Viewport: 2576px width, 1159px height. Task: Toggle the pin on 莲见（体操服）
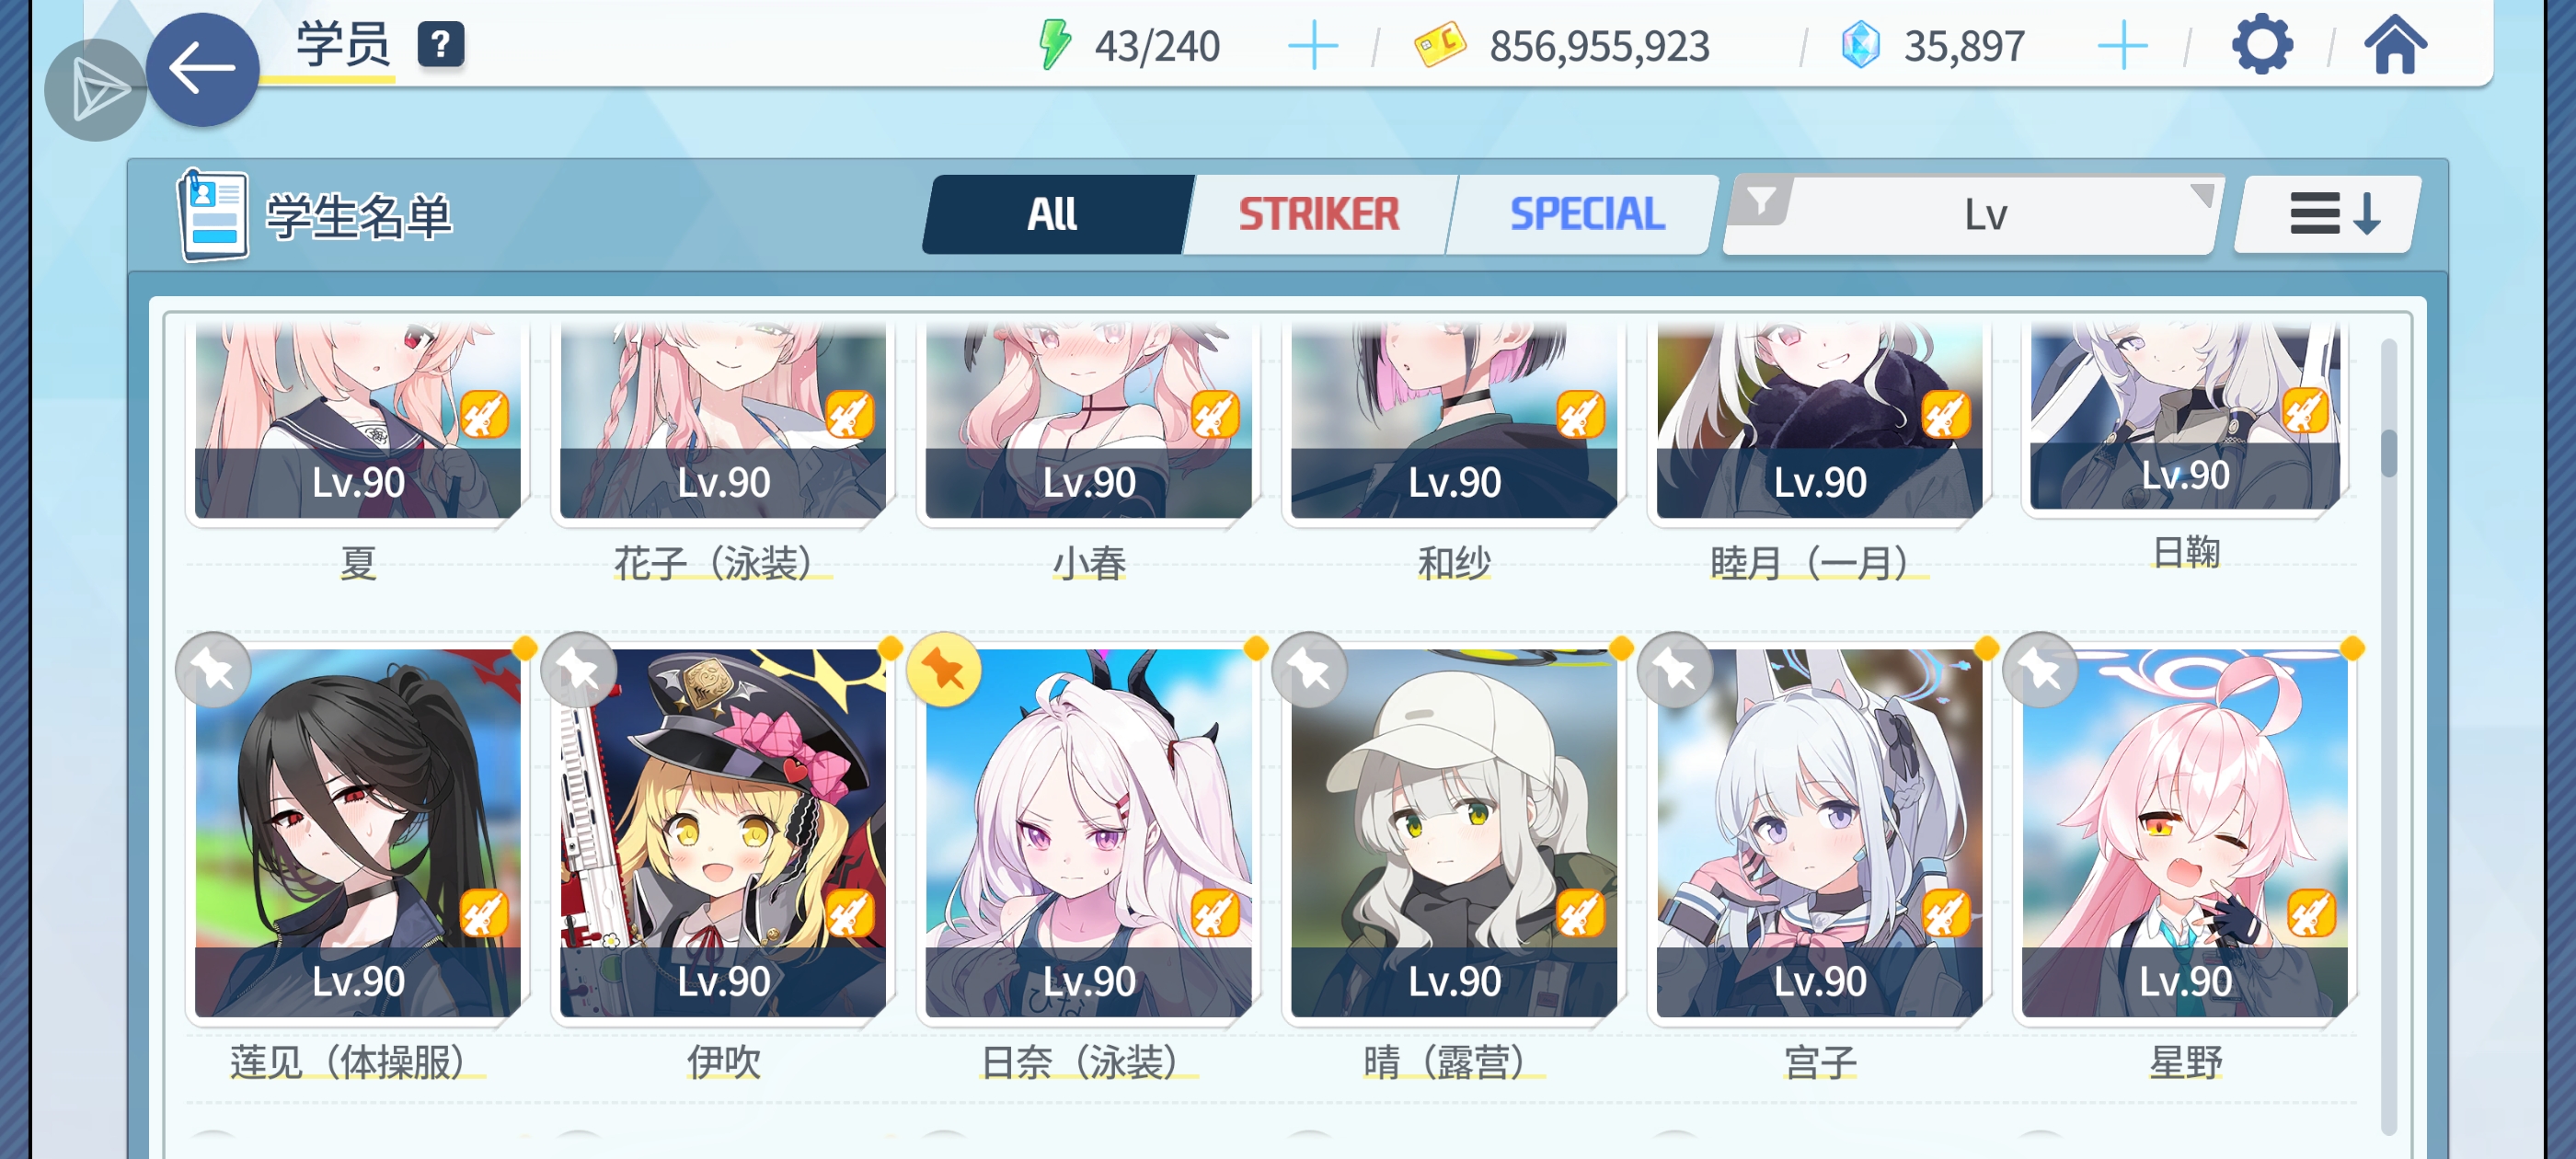pyautogui.click(x=213, y=670)
